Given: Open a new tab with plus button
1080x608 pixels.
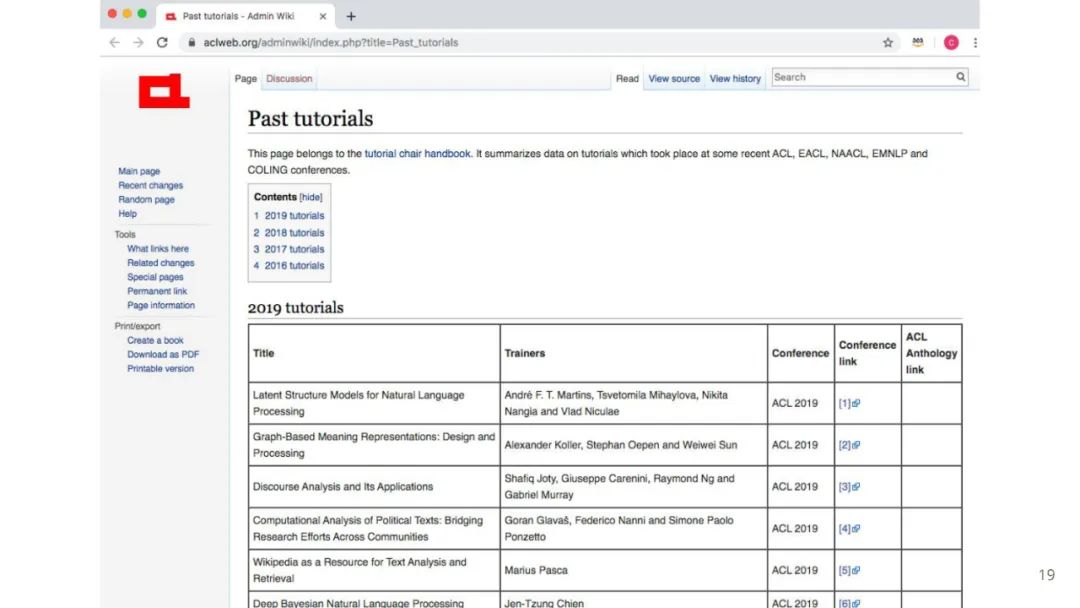Looking at the screenshot, I should click(x=351, y=16).
